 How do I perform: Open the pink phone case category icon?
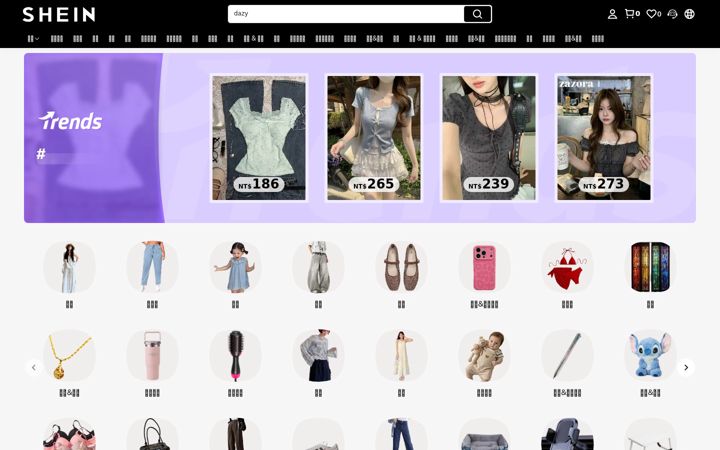[484, 267]
